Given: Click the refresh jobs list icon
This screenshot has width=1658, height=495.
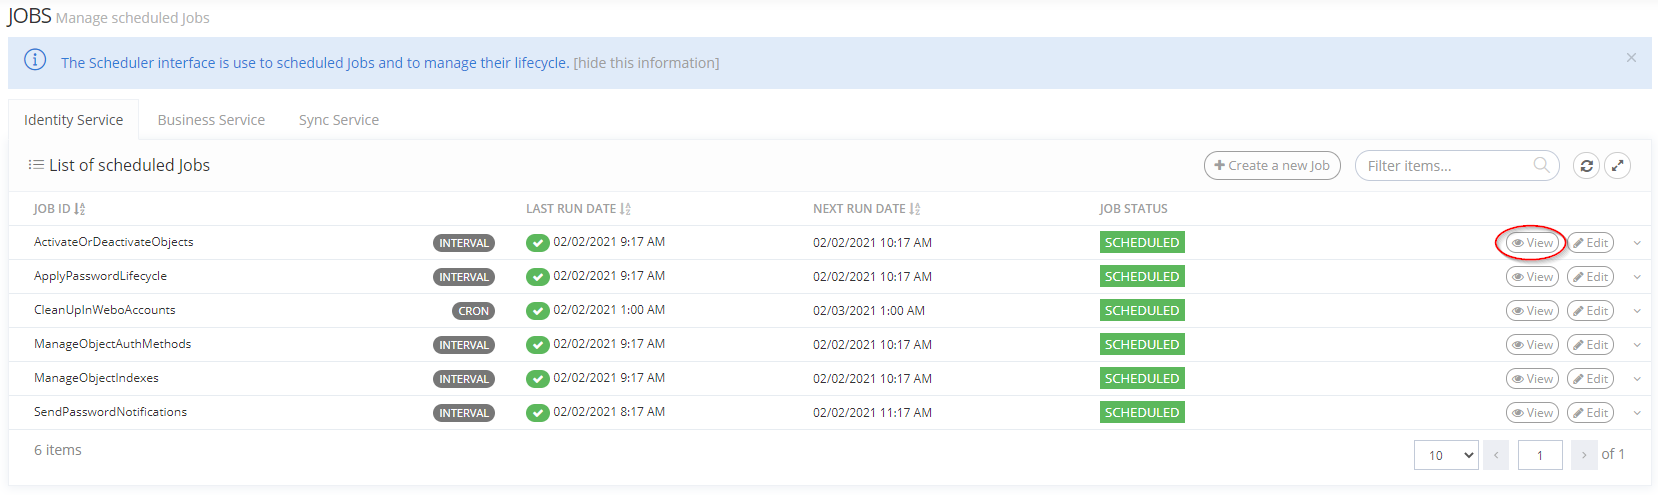Looking at the screenshot, I should click(1586, 166).
